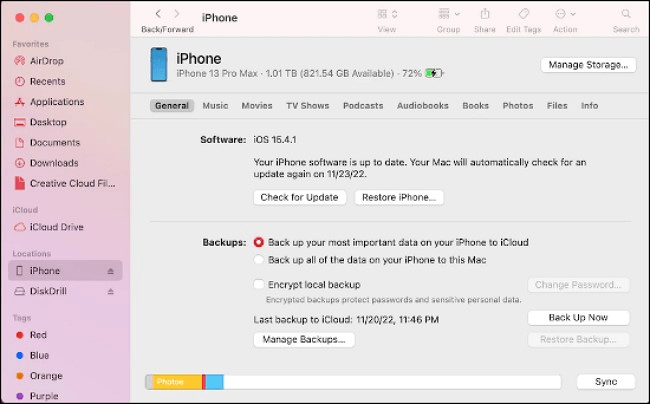Switch to the Photos tab
The width and height of the screenshot is (650, 404).
[518, 106]
